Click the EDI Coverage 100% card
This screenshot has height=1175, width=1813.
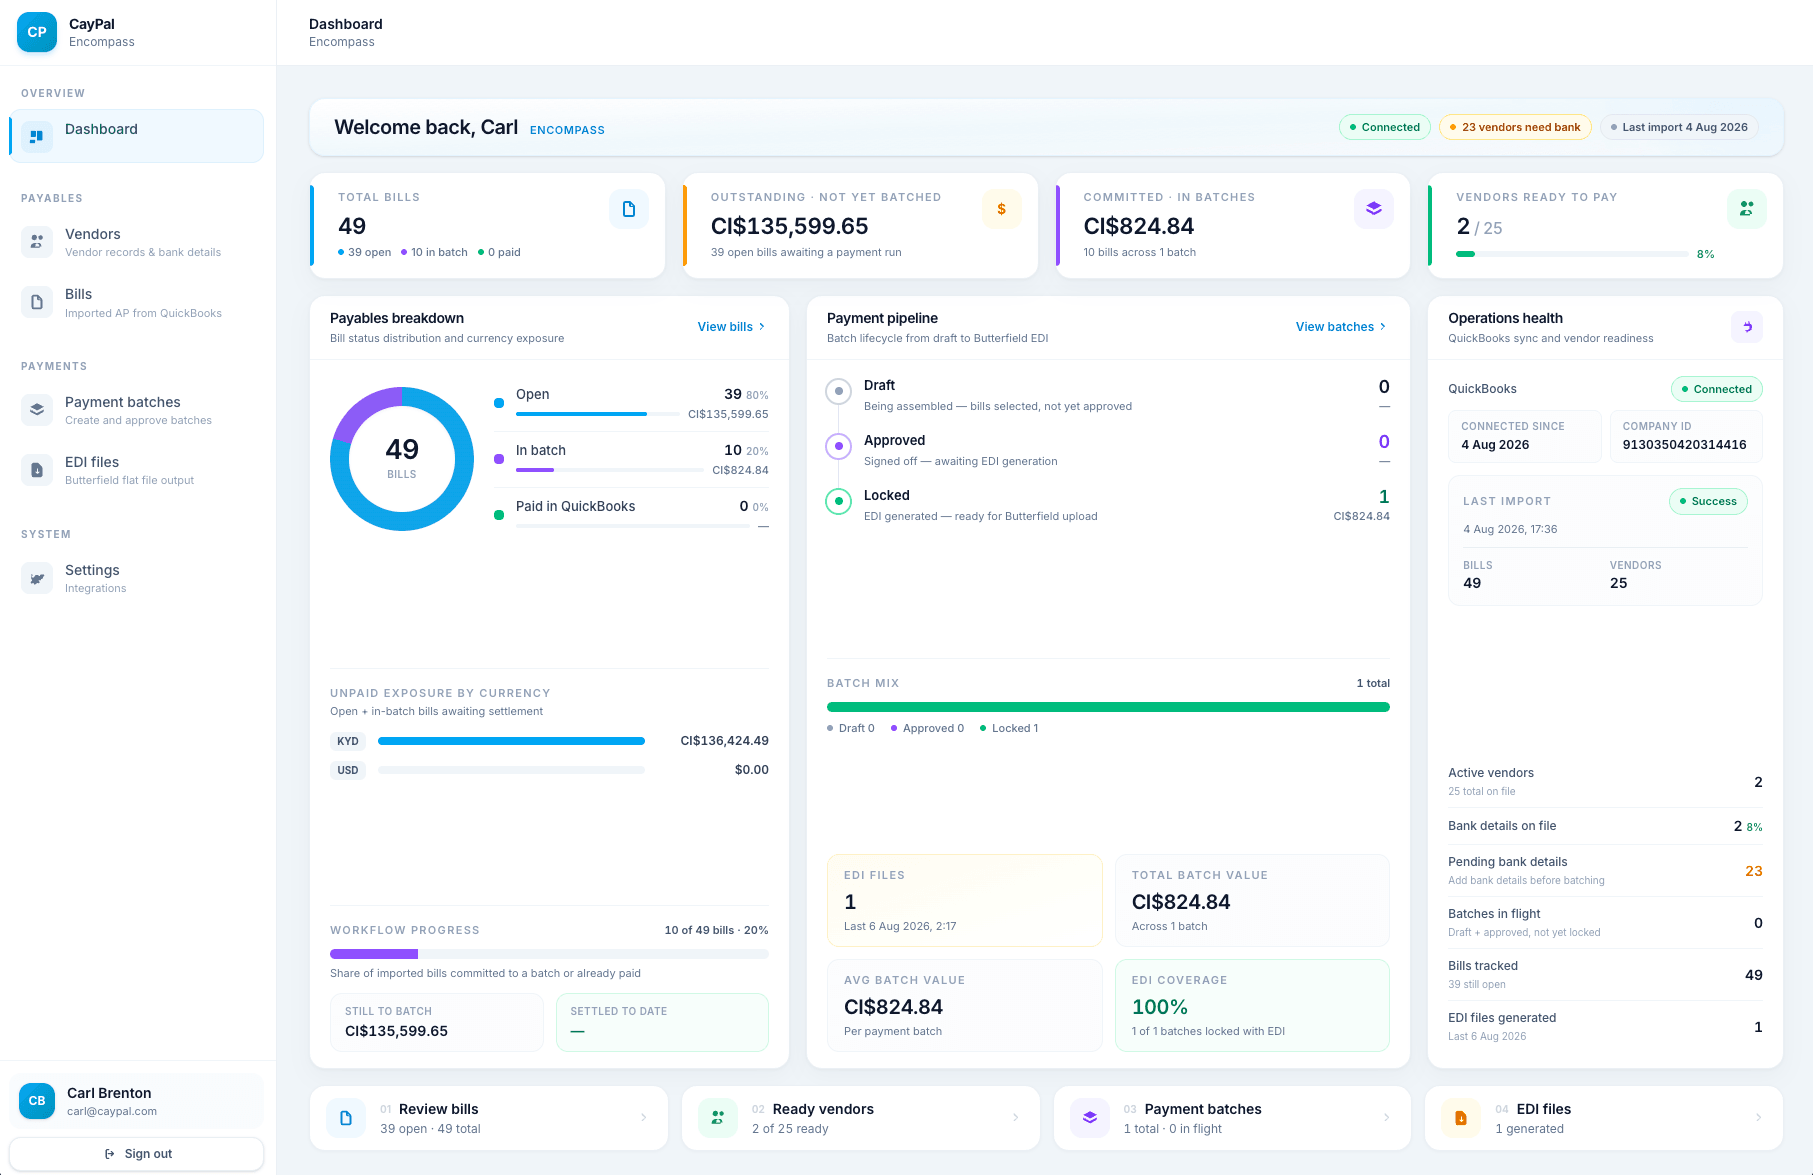click(1252, 1005)
